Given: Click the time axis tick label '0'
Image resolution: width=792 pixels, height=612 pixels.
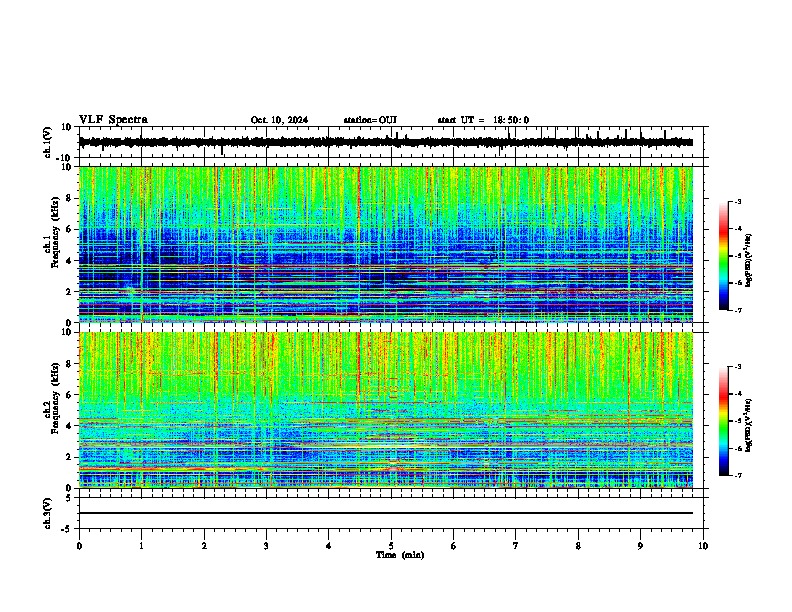Looking at the screenshot, I should tap(79, 546).
